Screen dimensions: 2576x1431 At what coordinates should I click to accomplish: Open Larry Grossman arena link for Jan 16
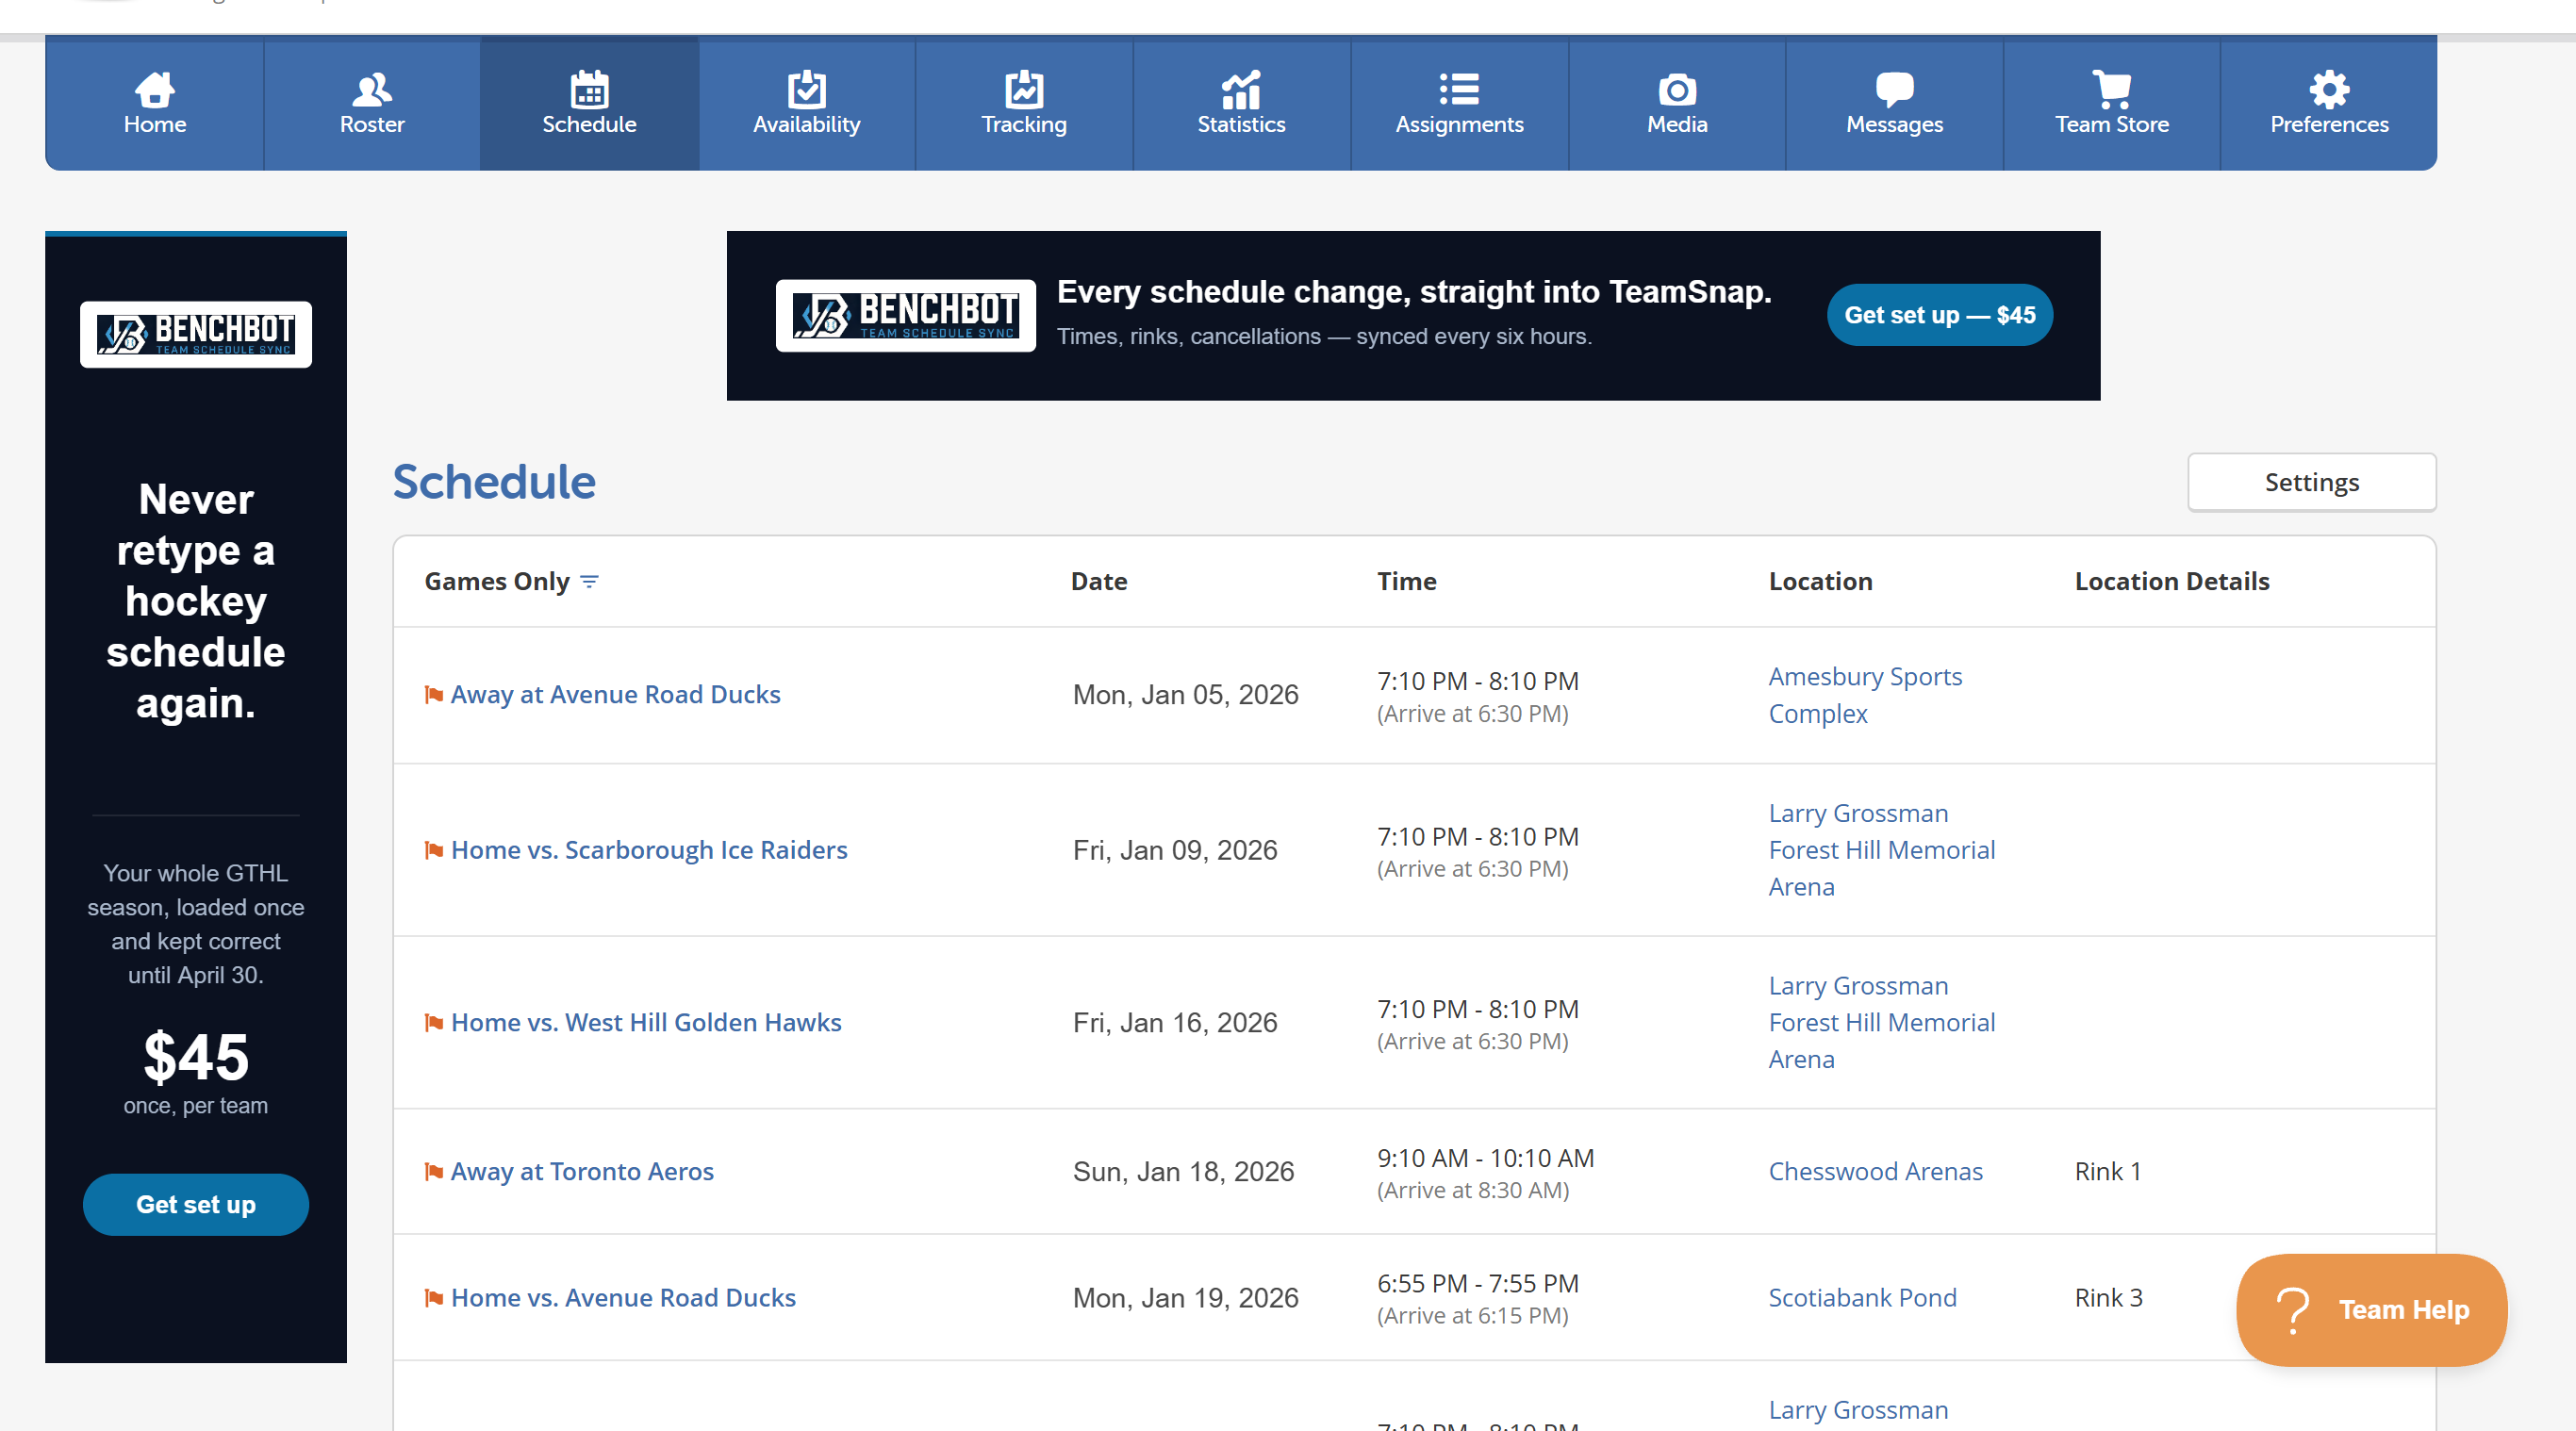coord(1881,1022)
